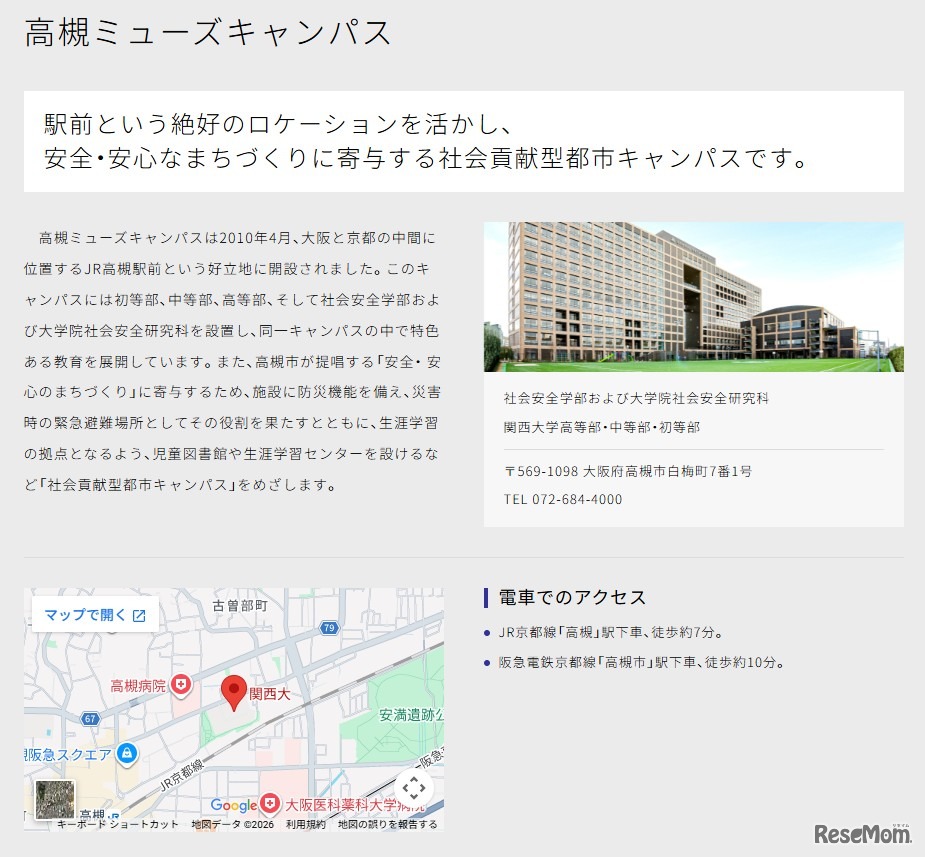Click the 高槻病院 map label text

click(x=138, y=685)
